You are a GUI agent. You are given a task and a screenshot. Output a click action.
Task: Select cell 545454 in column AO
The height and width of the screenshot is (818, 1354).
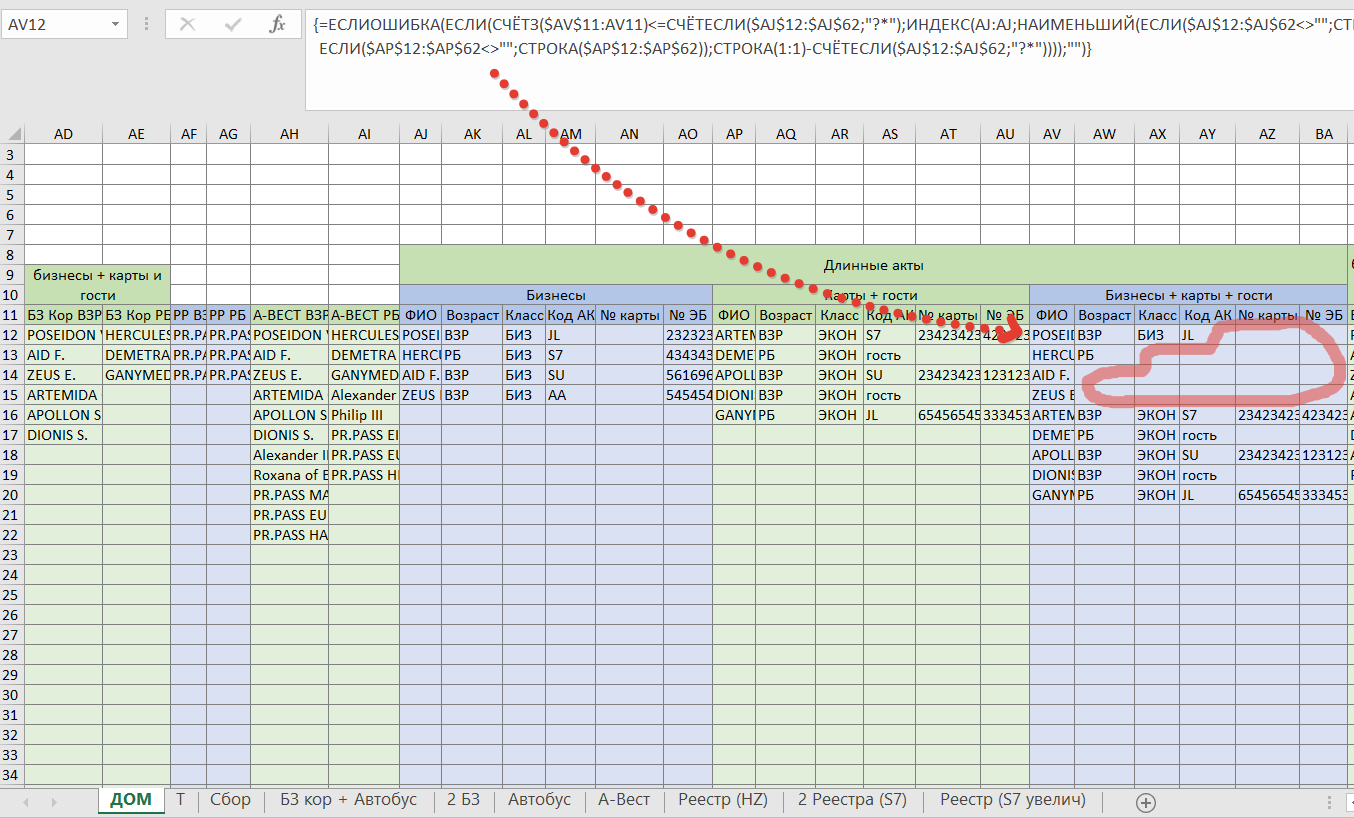tap(688, 395)
